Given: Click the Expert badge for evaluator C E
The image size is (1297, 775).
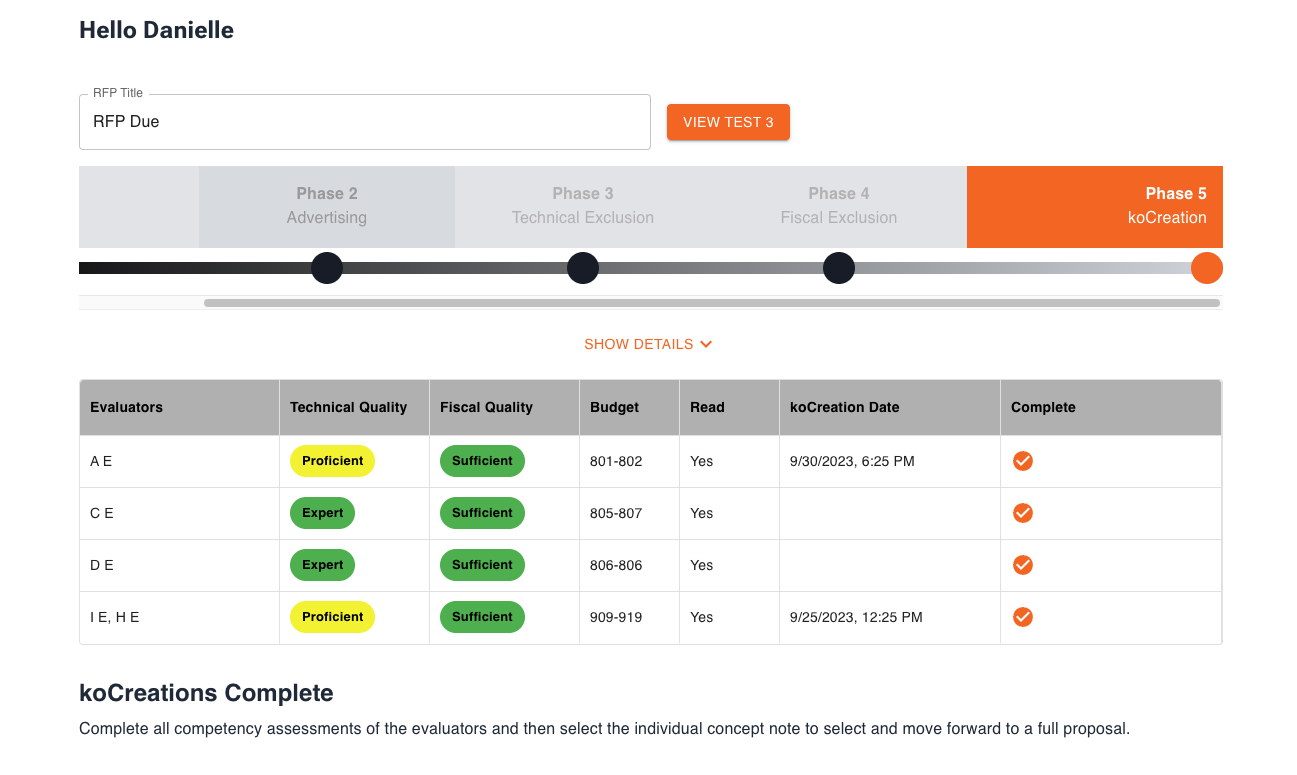Looking at the screenshot, I should coord(322,513).
